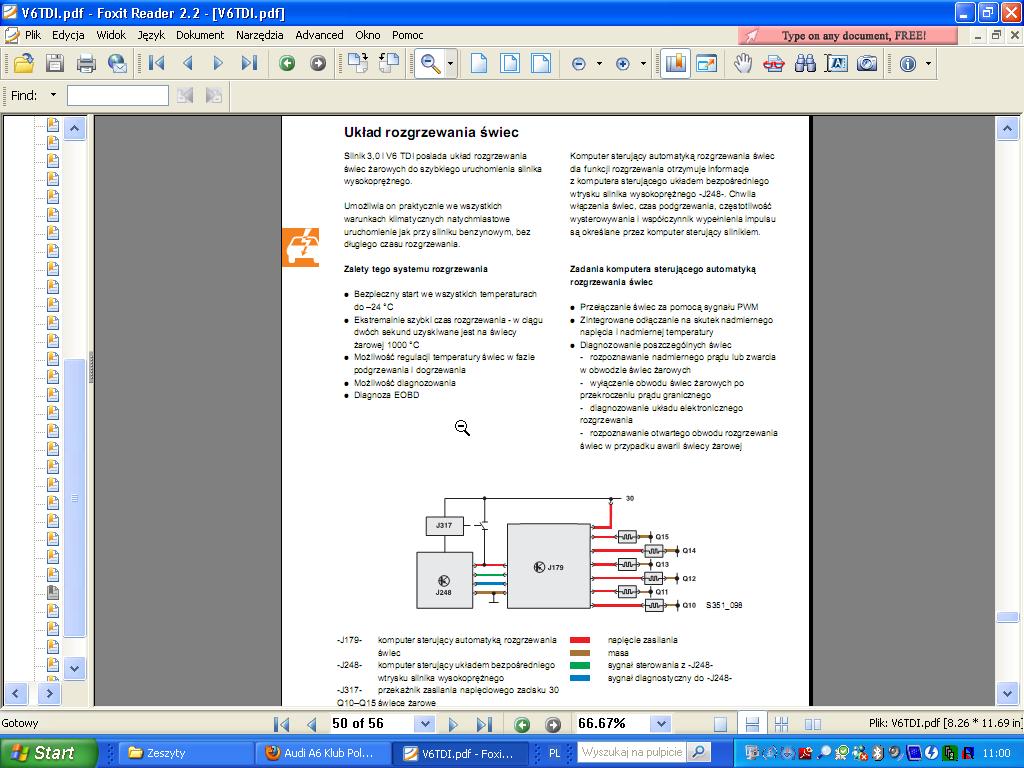Open the Dokument menu
The height and width of the screenshot is (768, 1024).
point(200,35)
